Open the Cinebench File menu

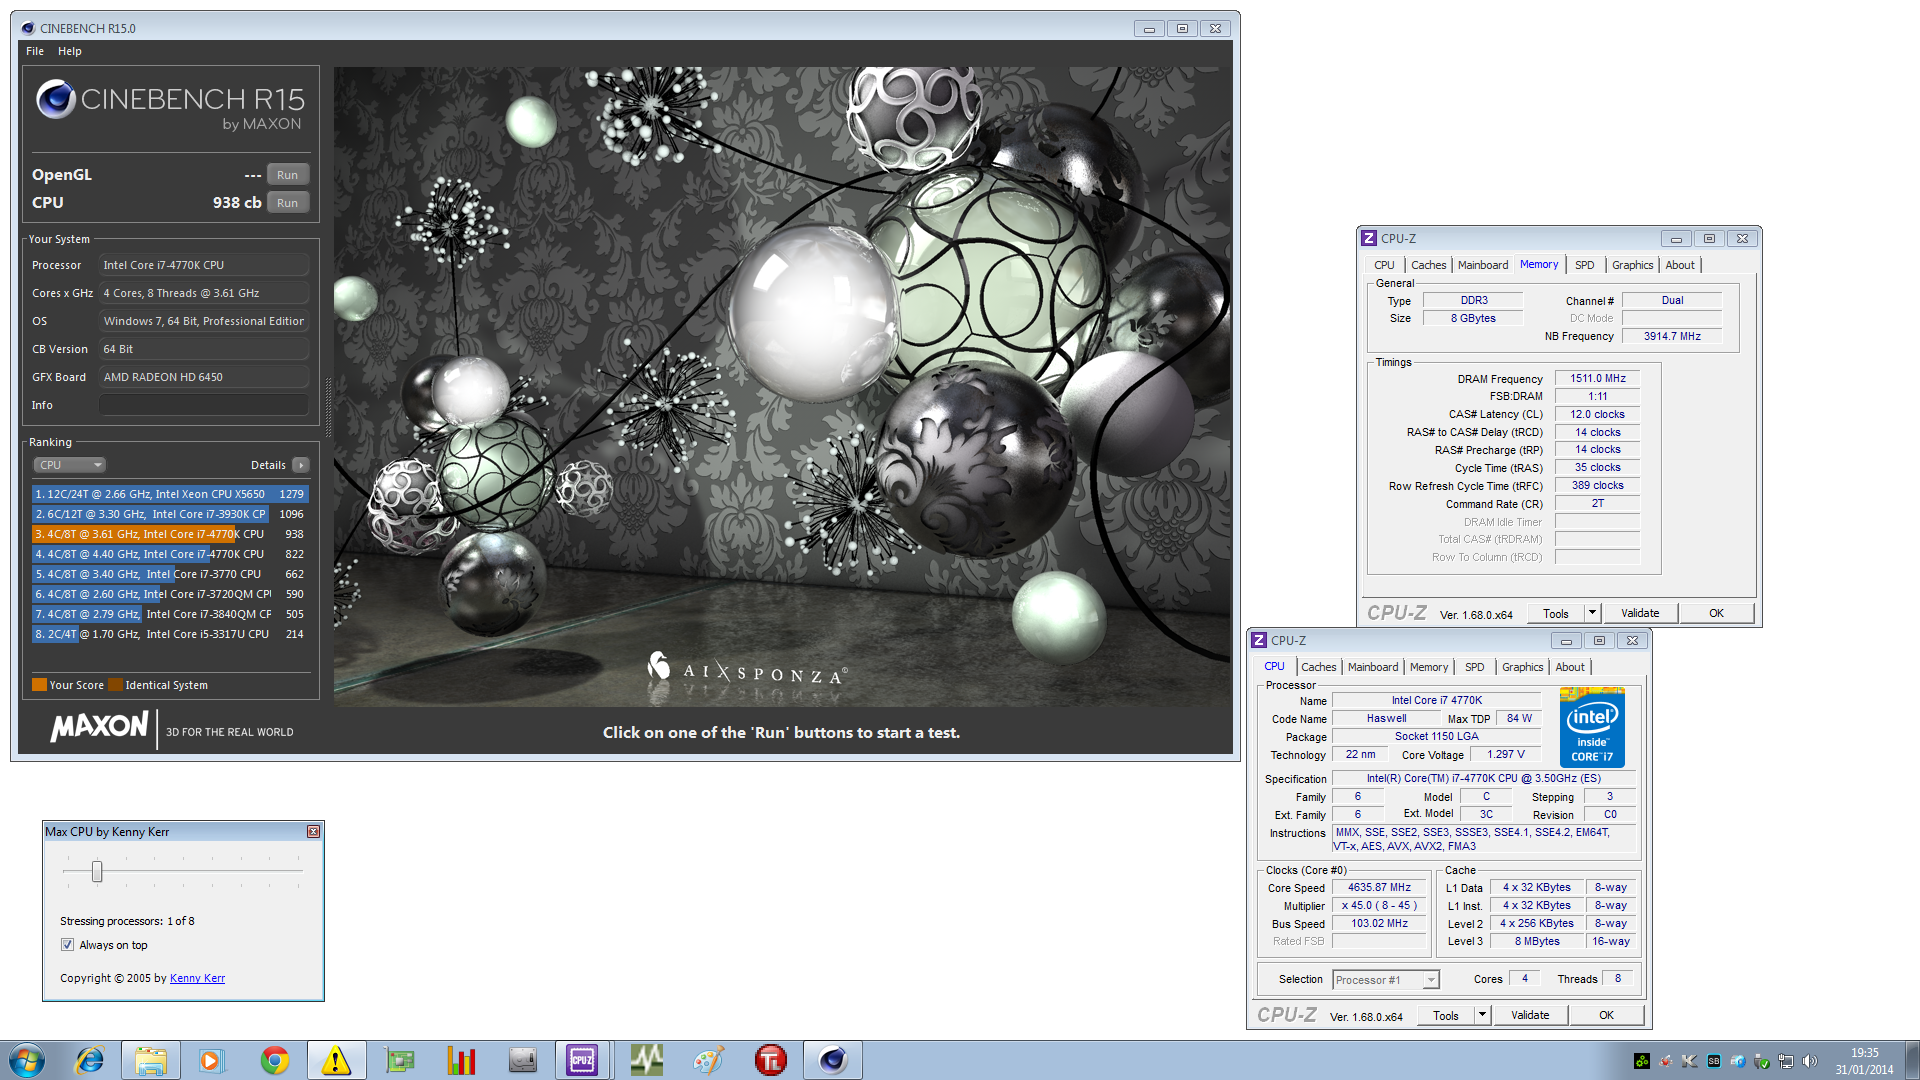tap(35, 51)
